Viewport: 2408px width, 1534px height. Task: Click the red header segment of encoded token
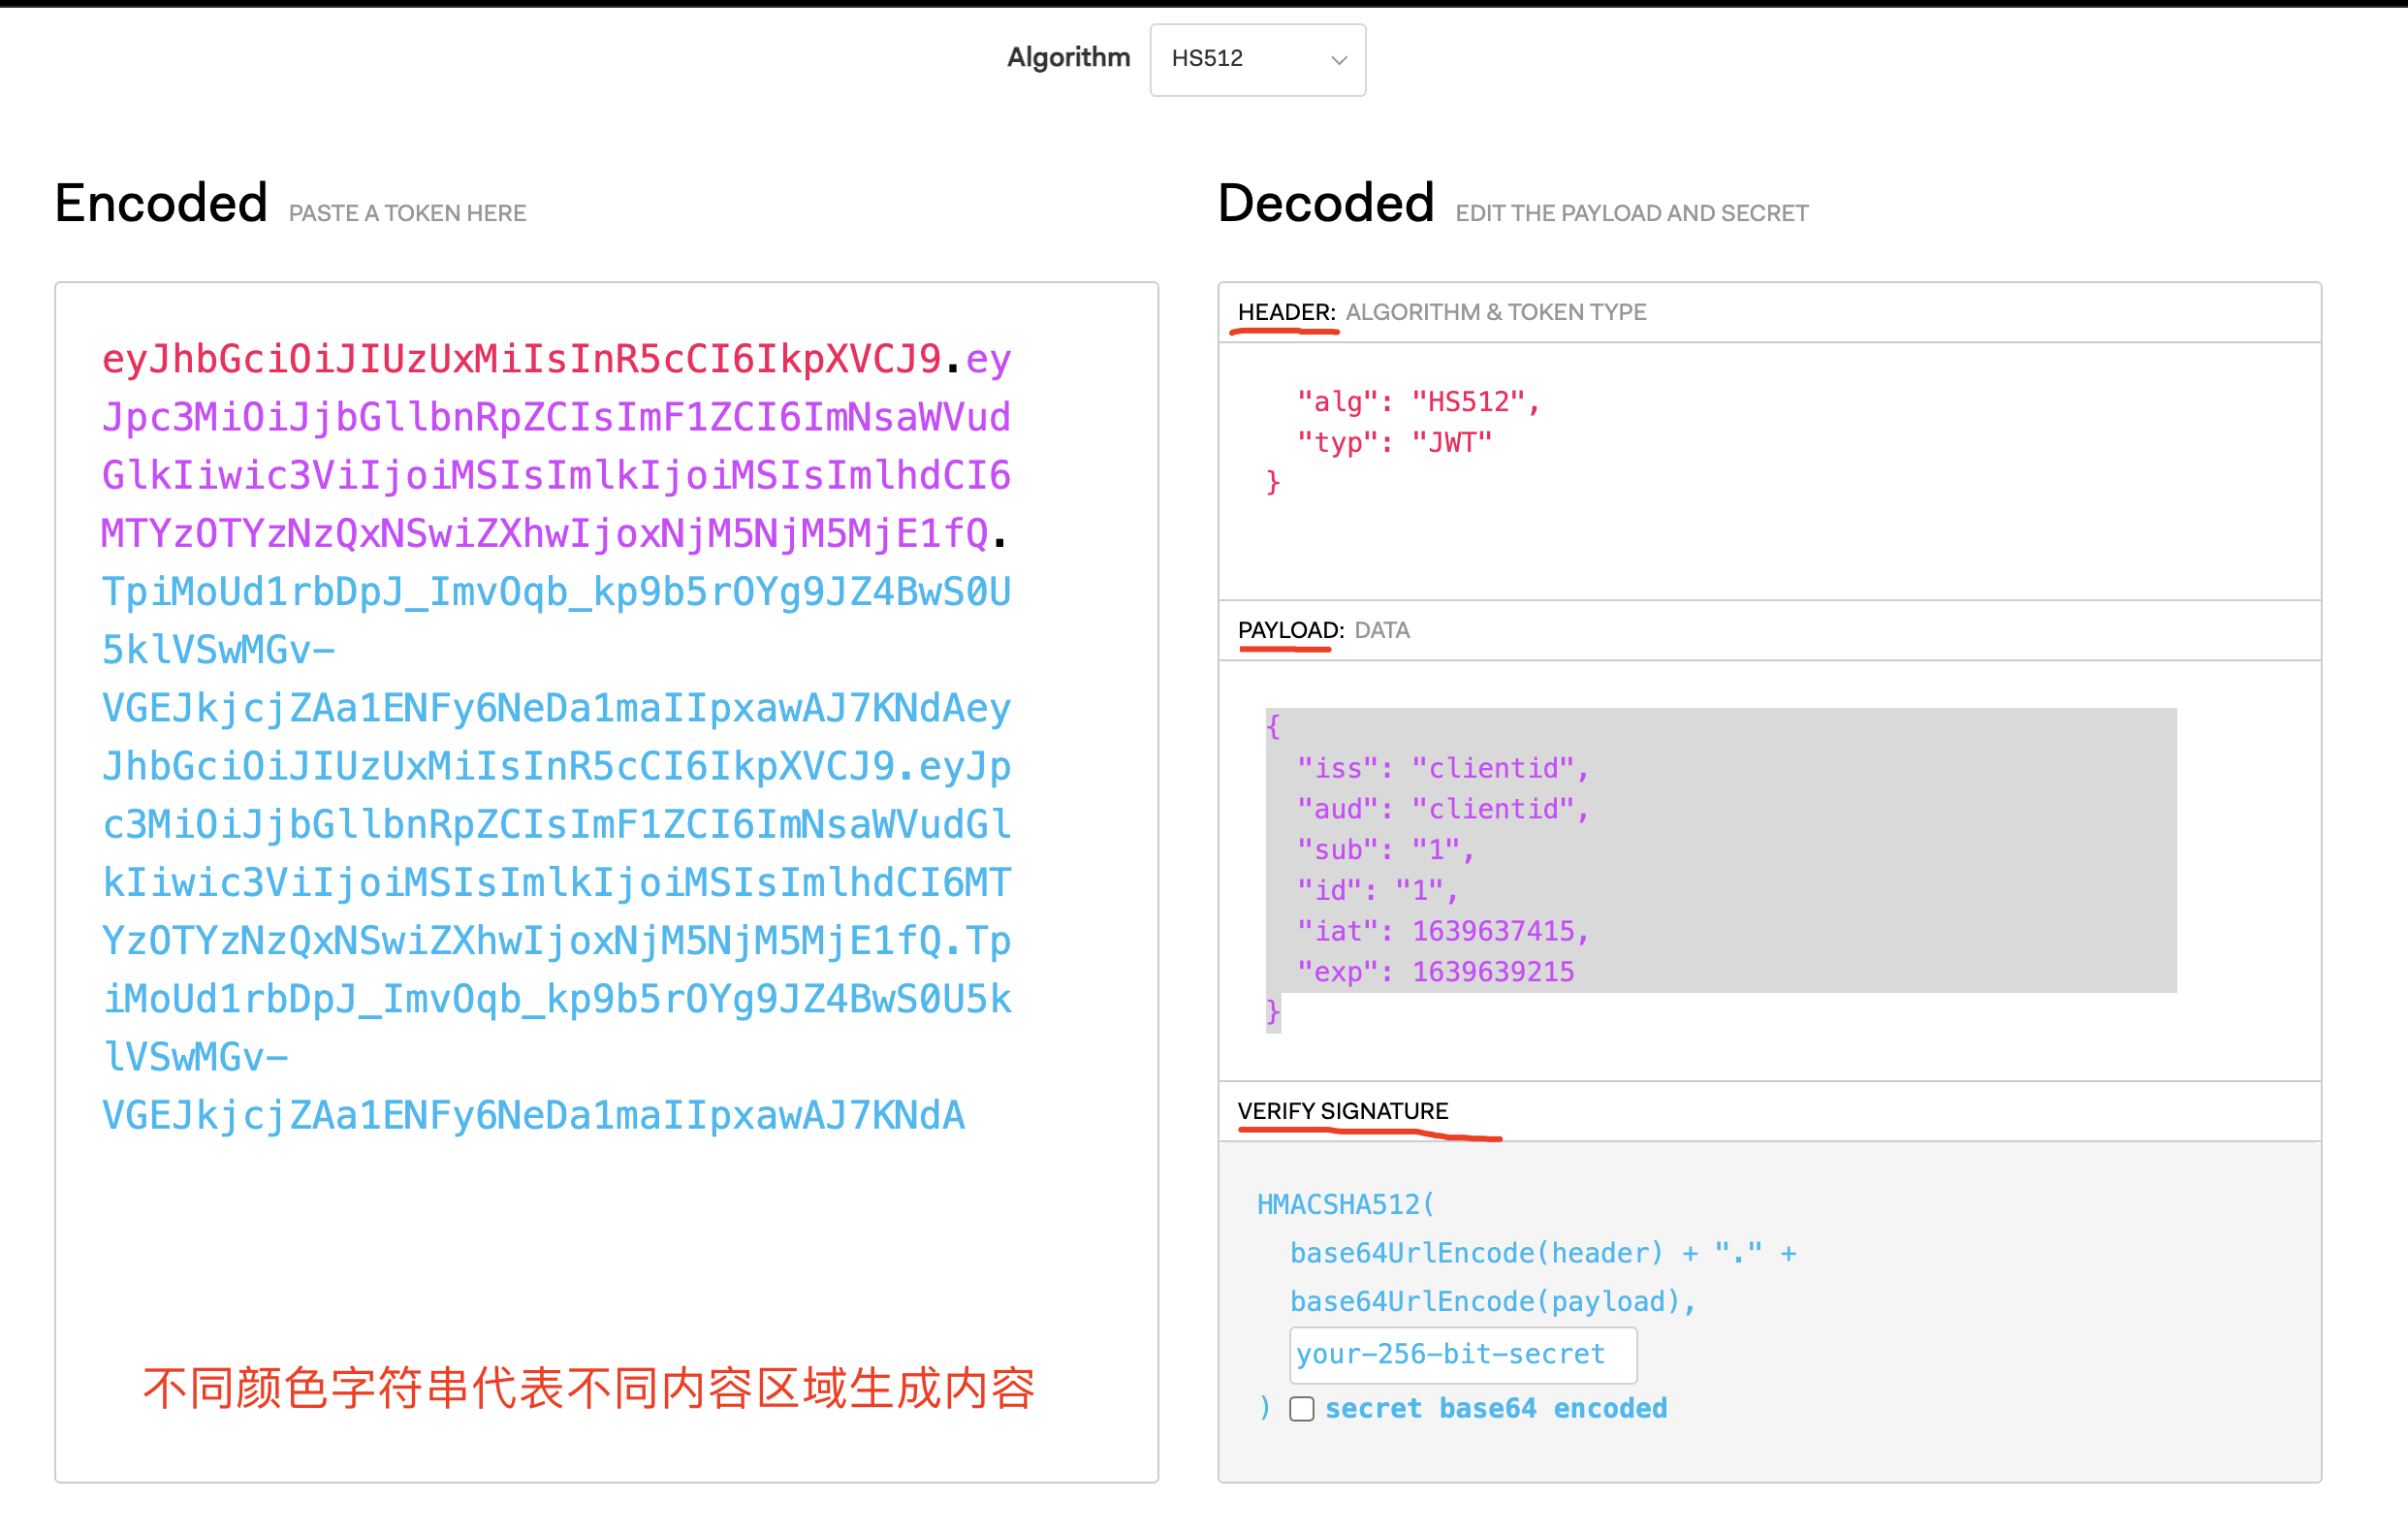point(520,359)
